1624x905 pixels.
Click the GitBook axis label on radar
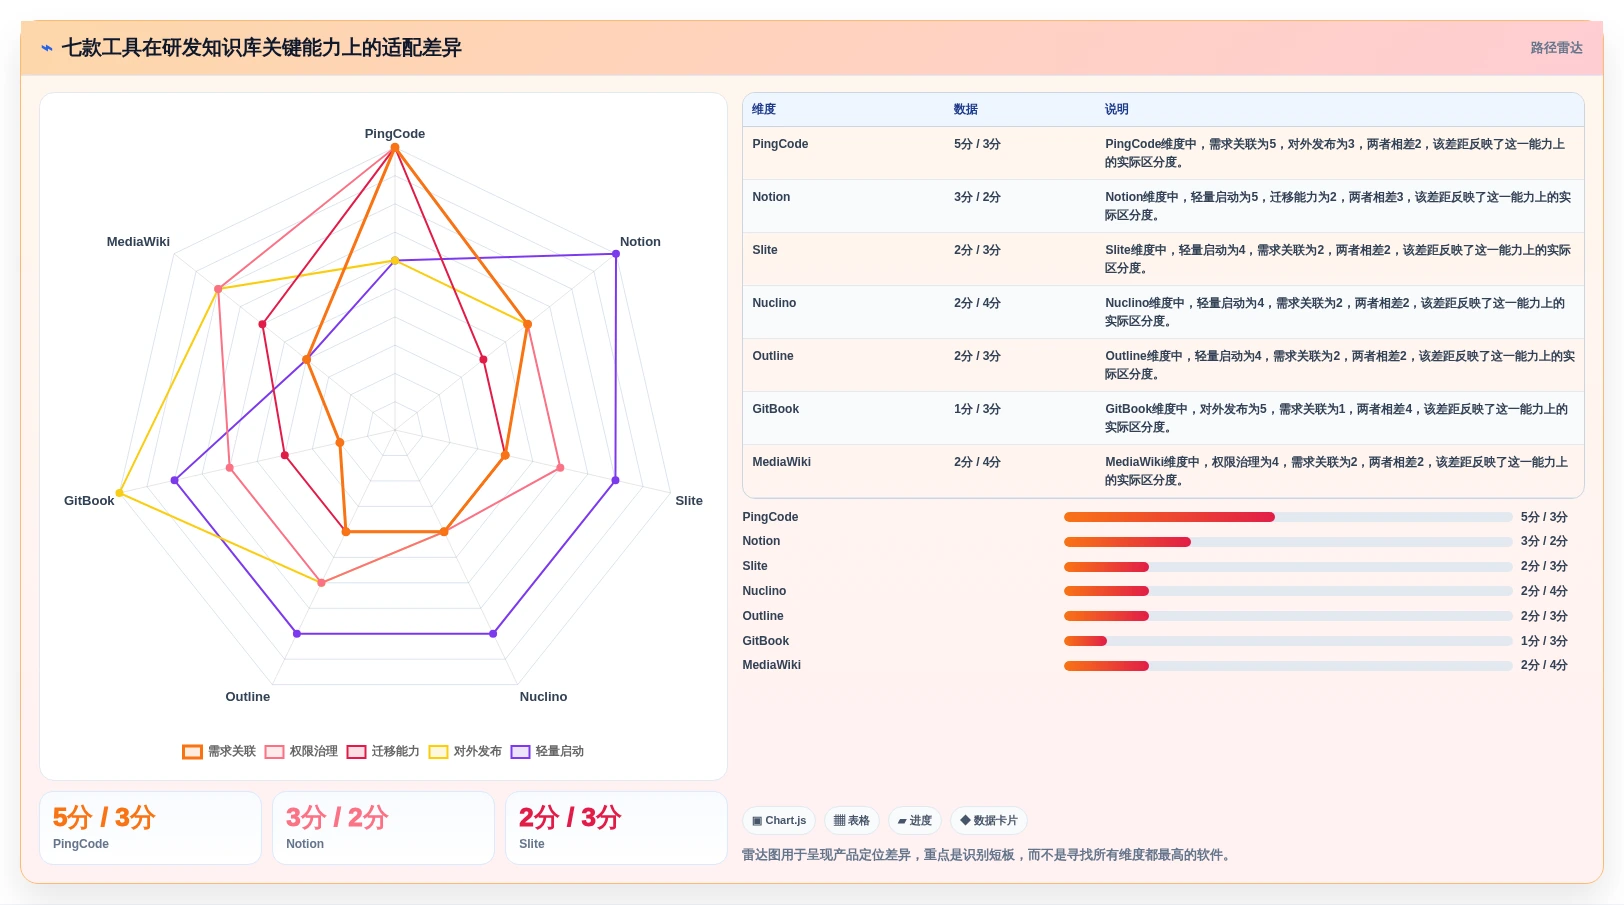(x=89, y=501)
